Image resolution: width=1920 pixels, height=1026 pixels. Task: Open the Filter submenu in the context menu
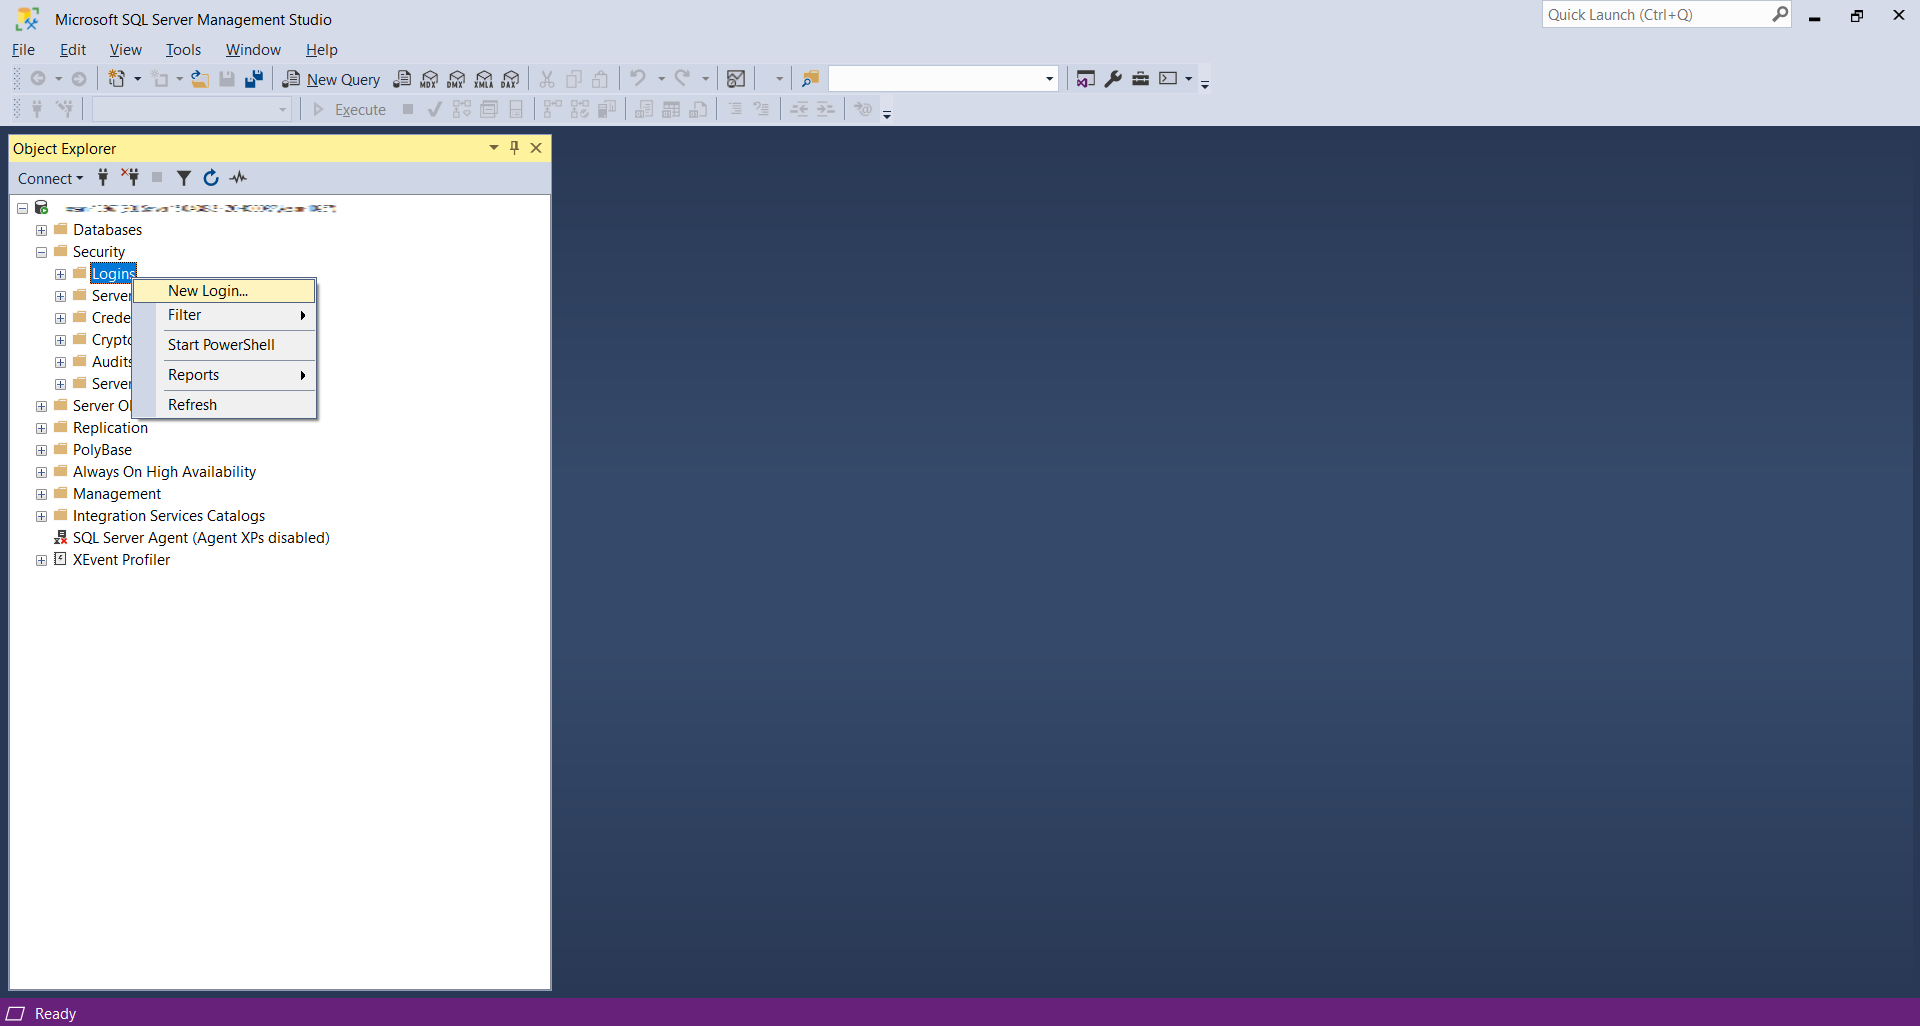tap(225, 315)
